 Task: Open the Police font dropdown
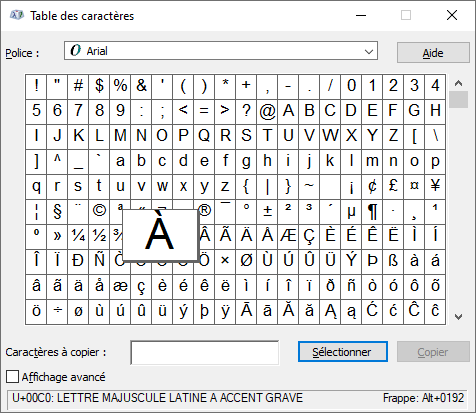pyautogui.click(x=221, y=51)
